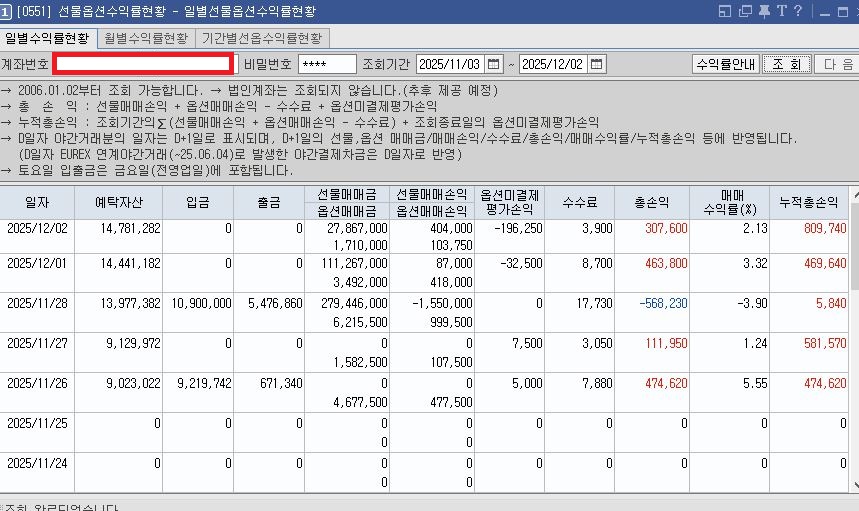
Task: Click the 옵션매매금 column header
Action: (347, 211)
